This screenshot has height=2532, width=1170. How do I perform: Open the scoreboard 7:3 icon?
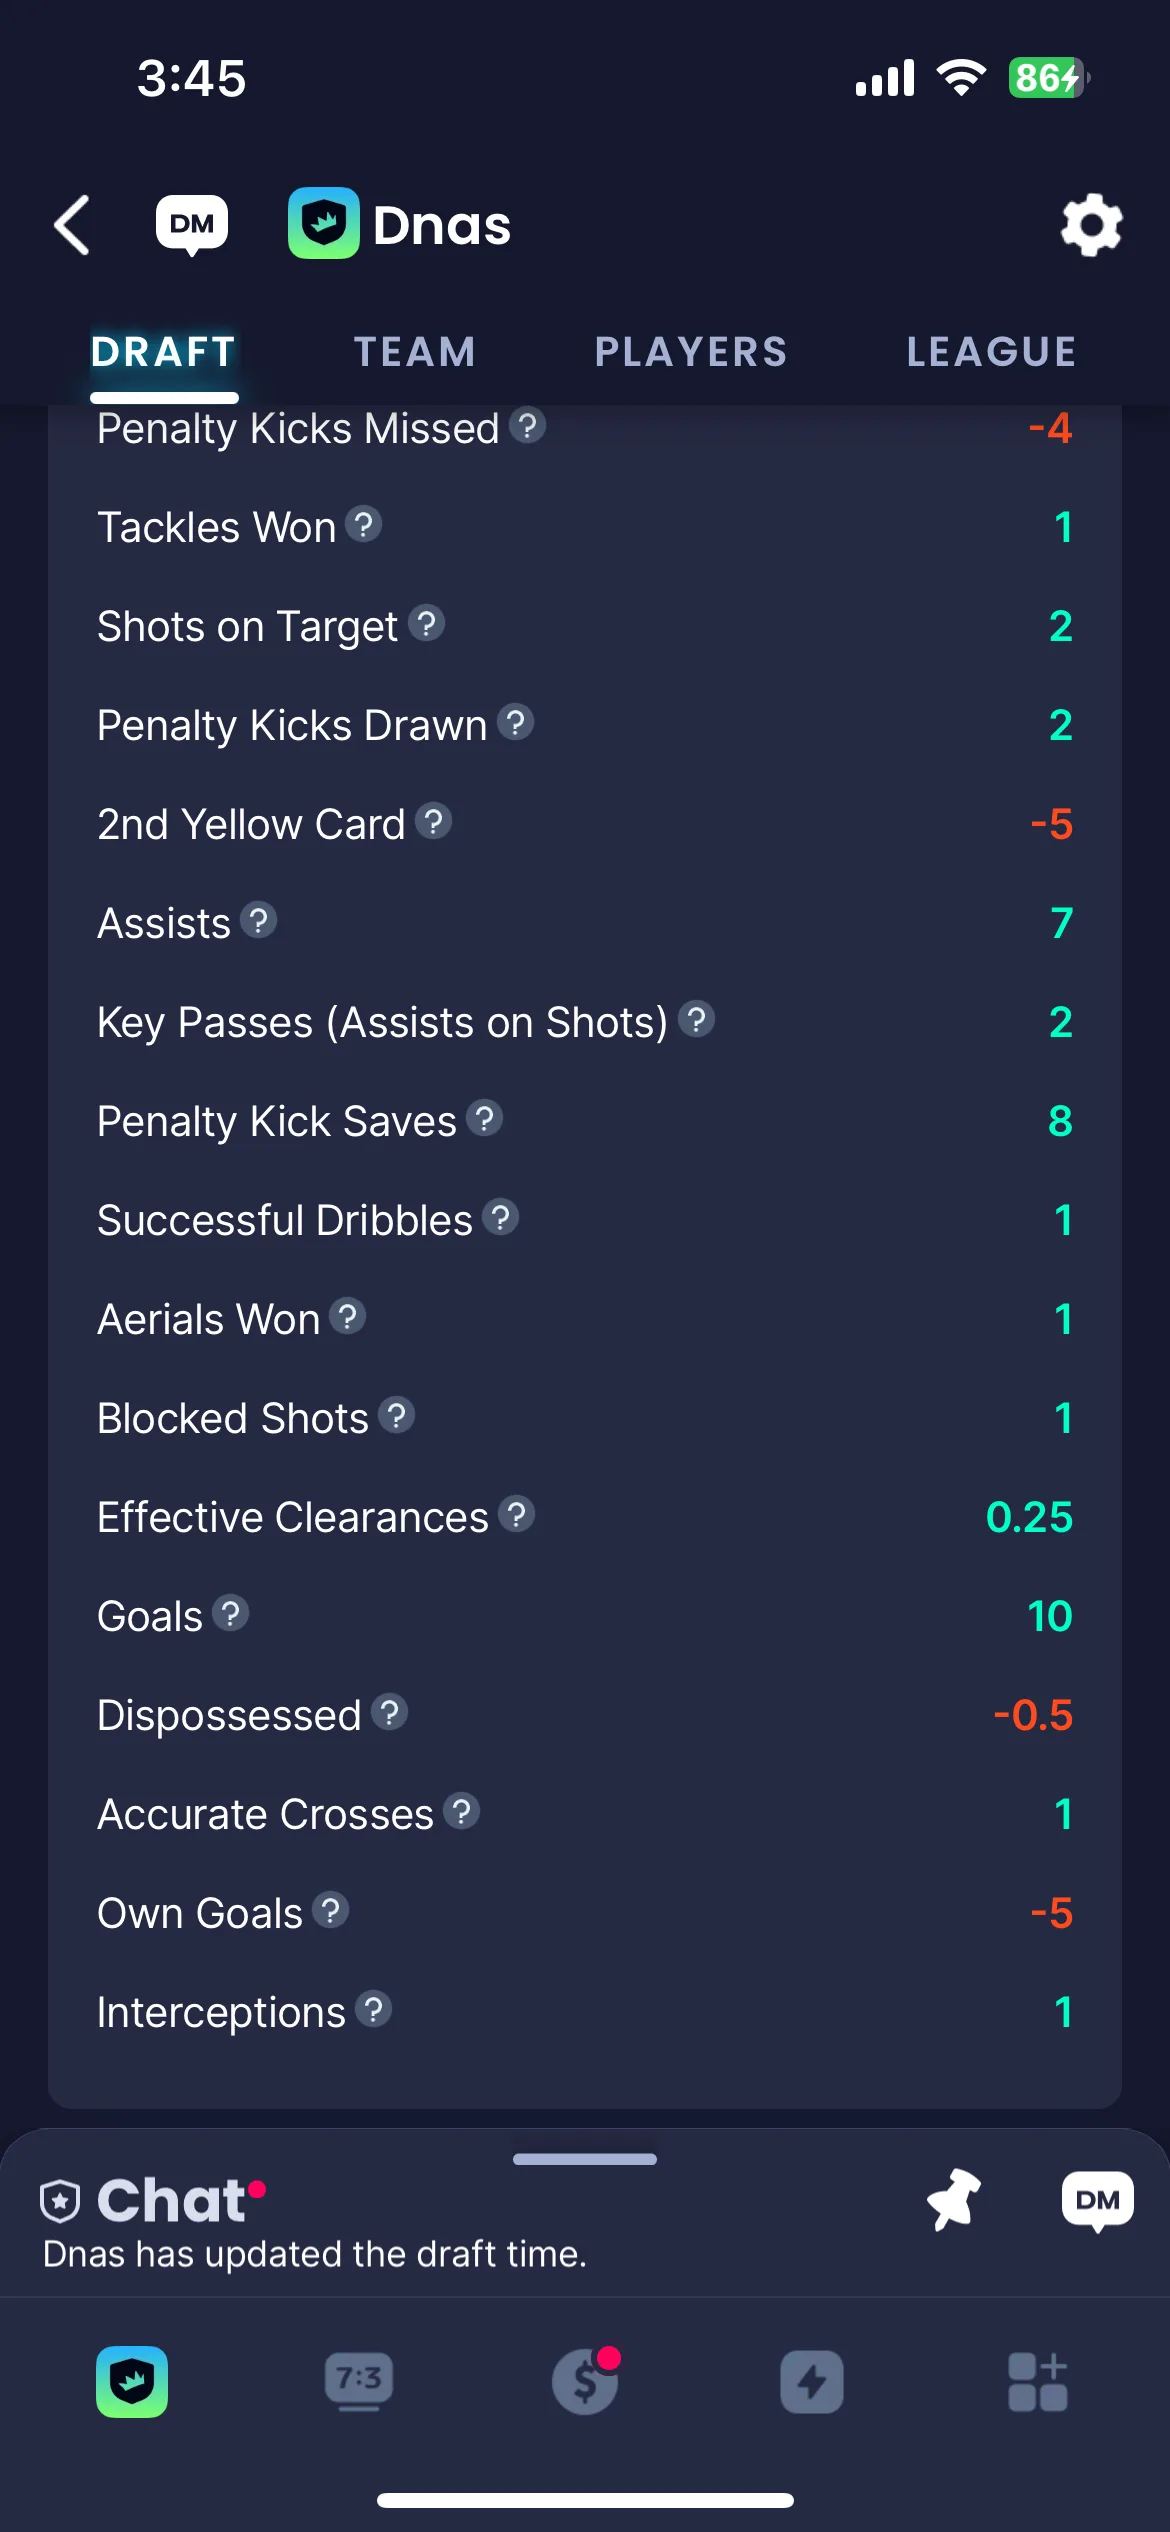click(358, 2382)
